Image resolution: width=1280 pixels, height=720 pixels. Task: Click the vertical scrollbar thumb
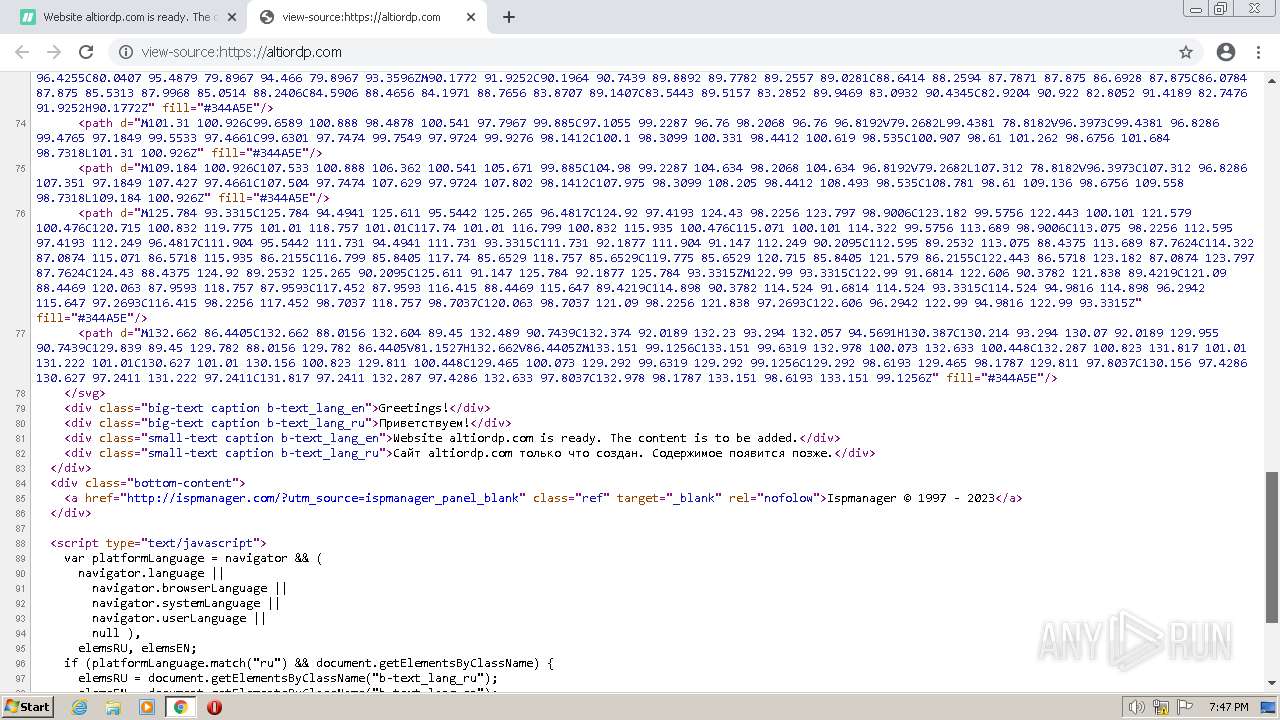pyautogui.click(x=1272, y=546)
